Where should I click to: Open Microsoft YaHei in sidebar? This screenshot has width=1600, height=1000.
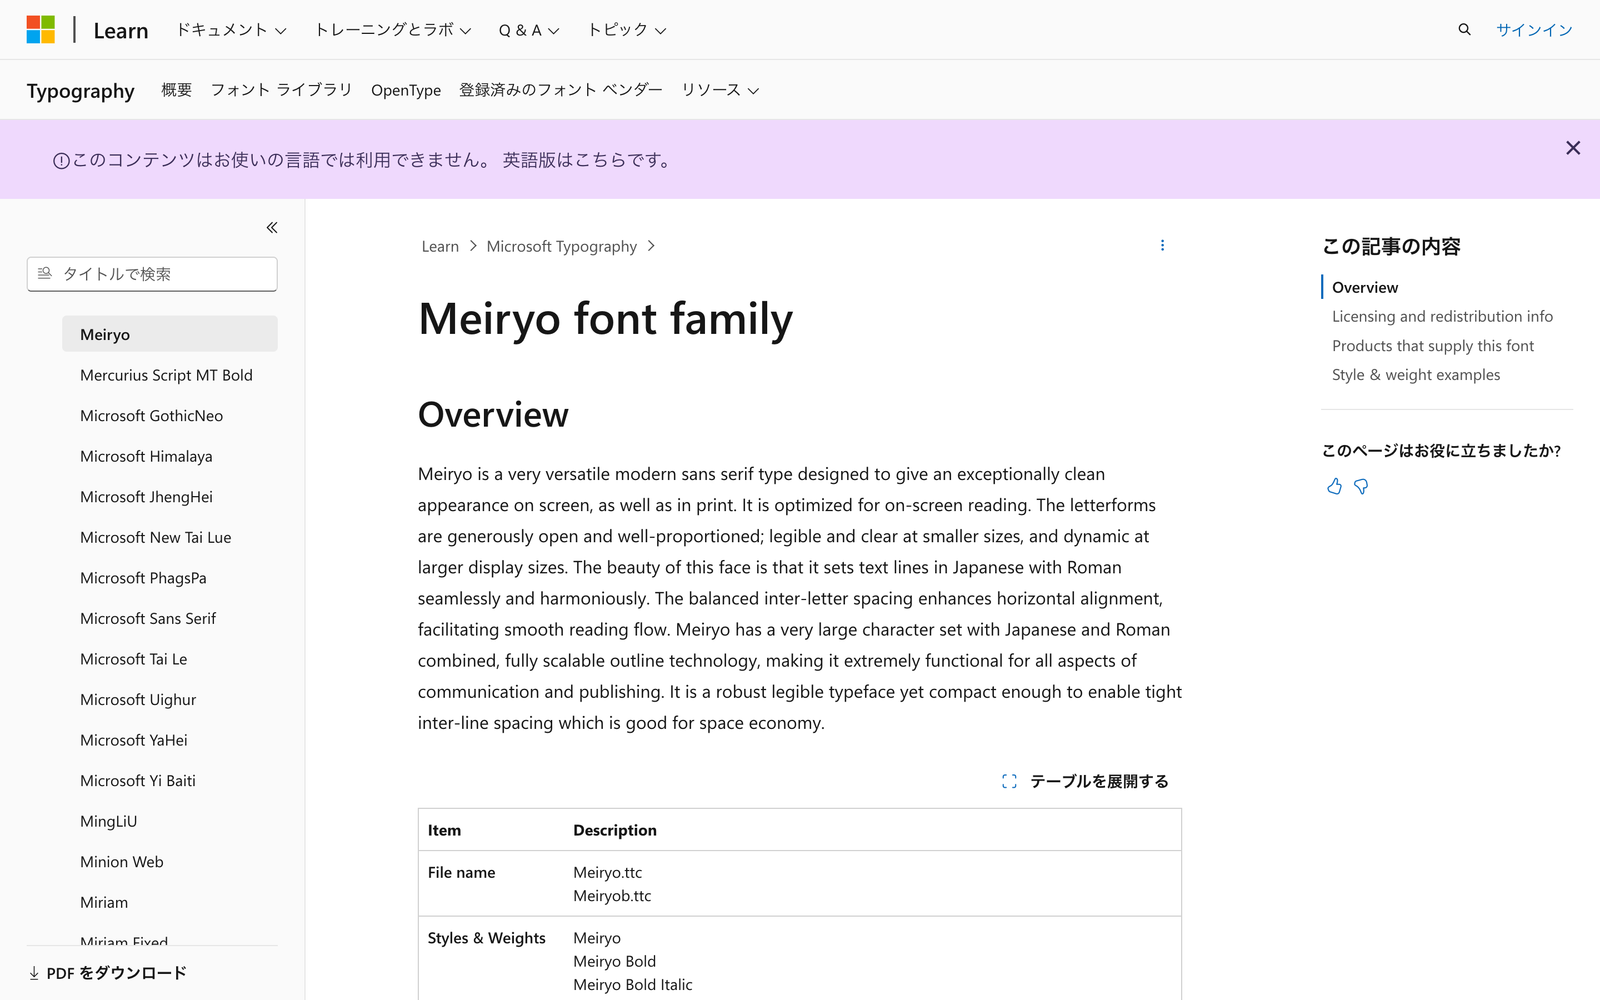[x=133, y=740]
